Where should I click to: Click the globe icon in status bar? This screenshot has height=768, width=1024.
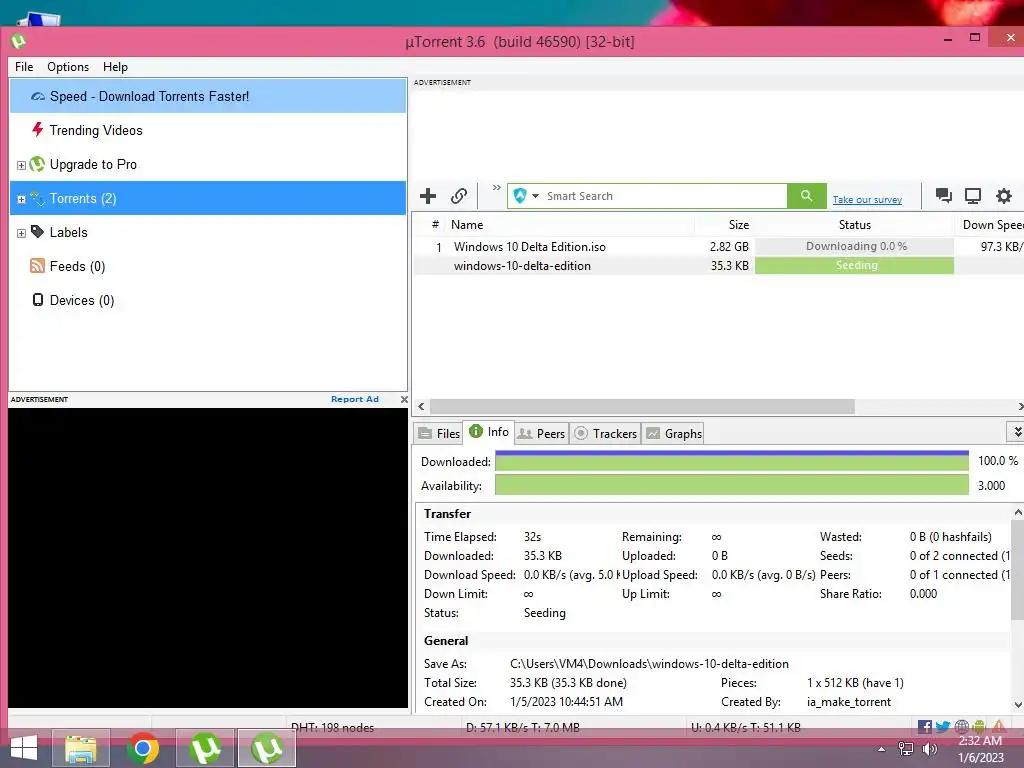coord(961,726)
